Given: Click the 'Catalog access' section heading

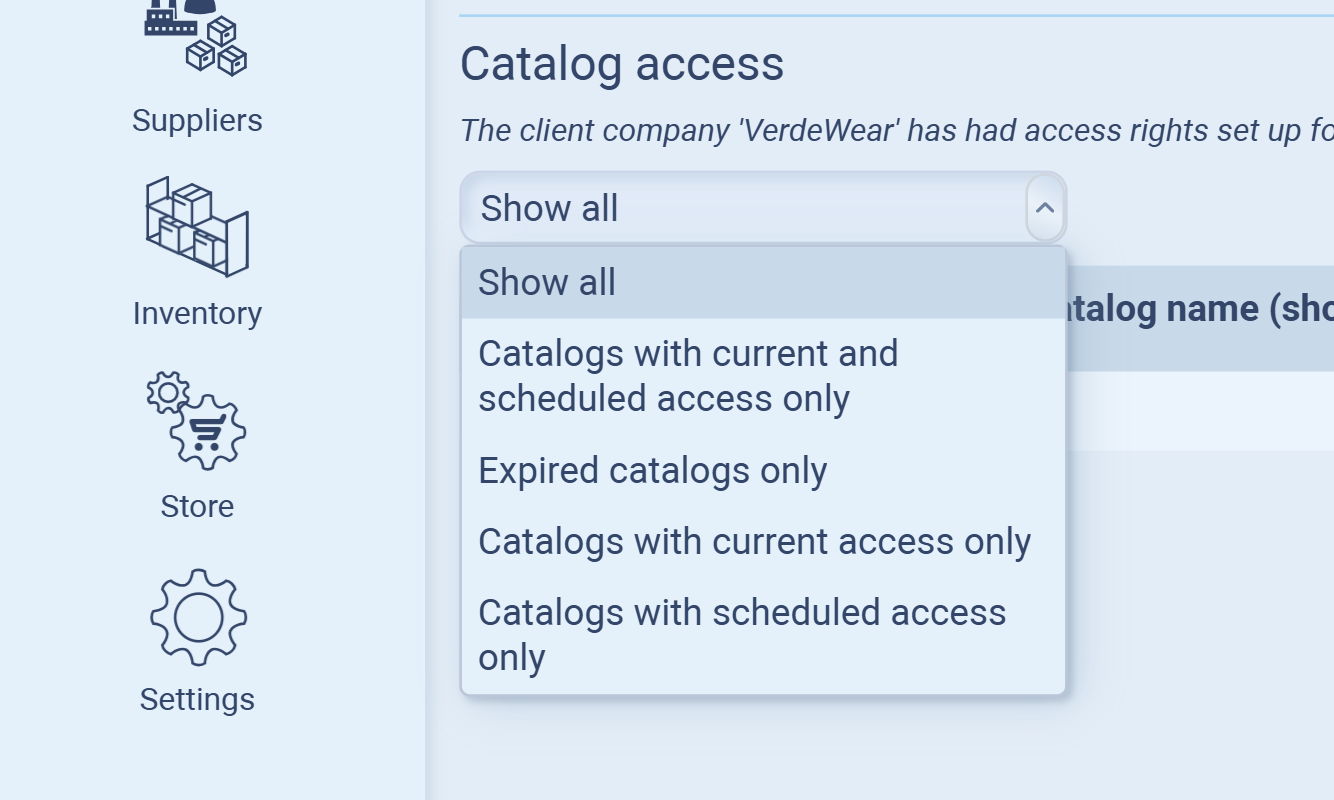Looking at the screenshot, I should [x=622, y=64].
